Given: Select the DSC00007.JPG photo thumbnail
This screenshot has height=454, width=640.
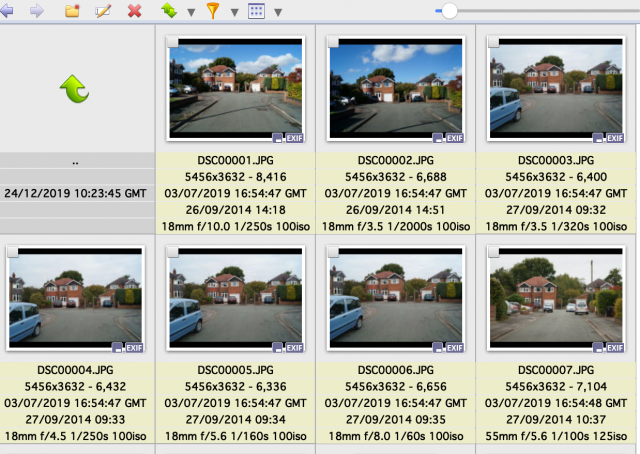Looking at the screenshot, I should (x=556, y=298).
